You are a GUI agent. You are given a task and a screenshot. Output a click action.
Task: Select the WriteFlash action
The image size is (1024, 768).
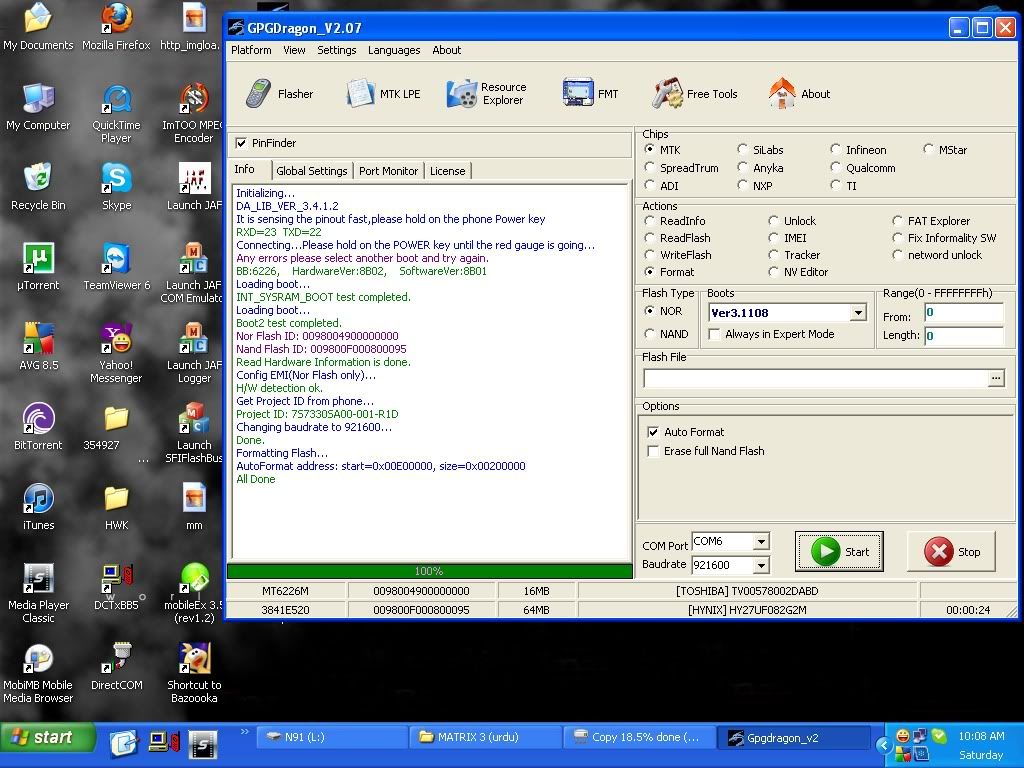[x=650, y=255]
